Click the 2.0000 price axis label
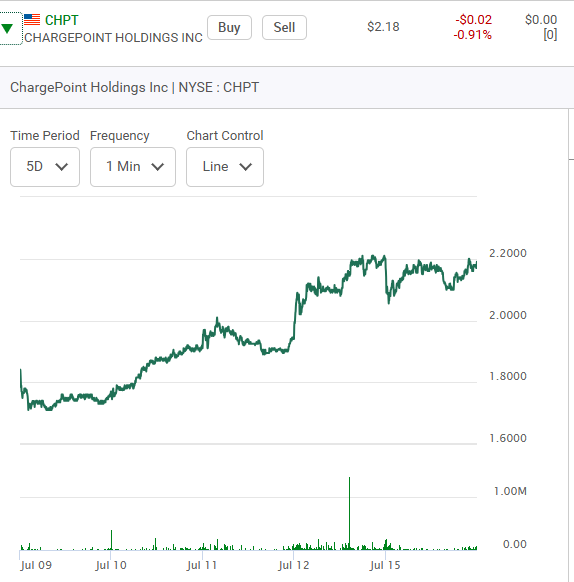Screen dimensions: 574x582 (x=508, y=315)
